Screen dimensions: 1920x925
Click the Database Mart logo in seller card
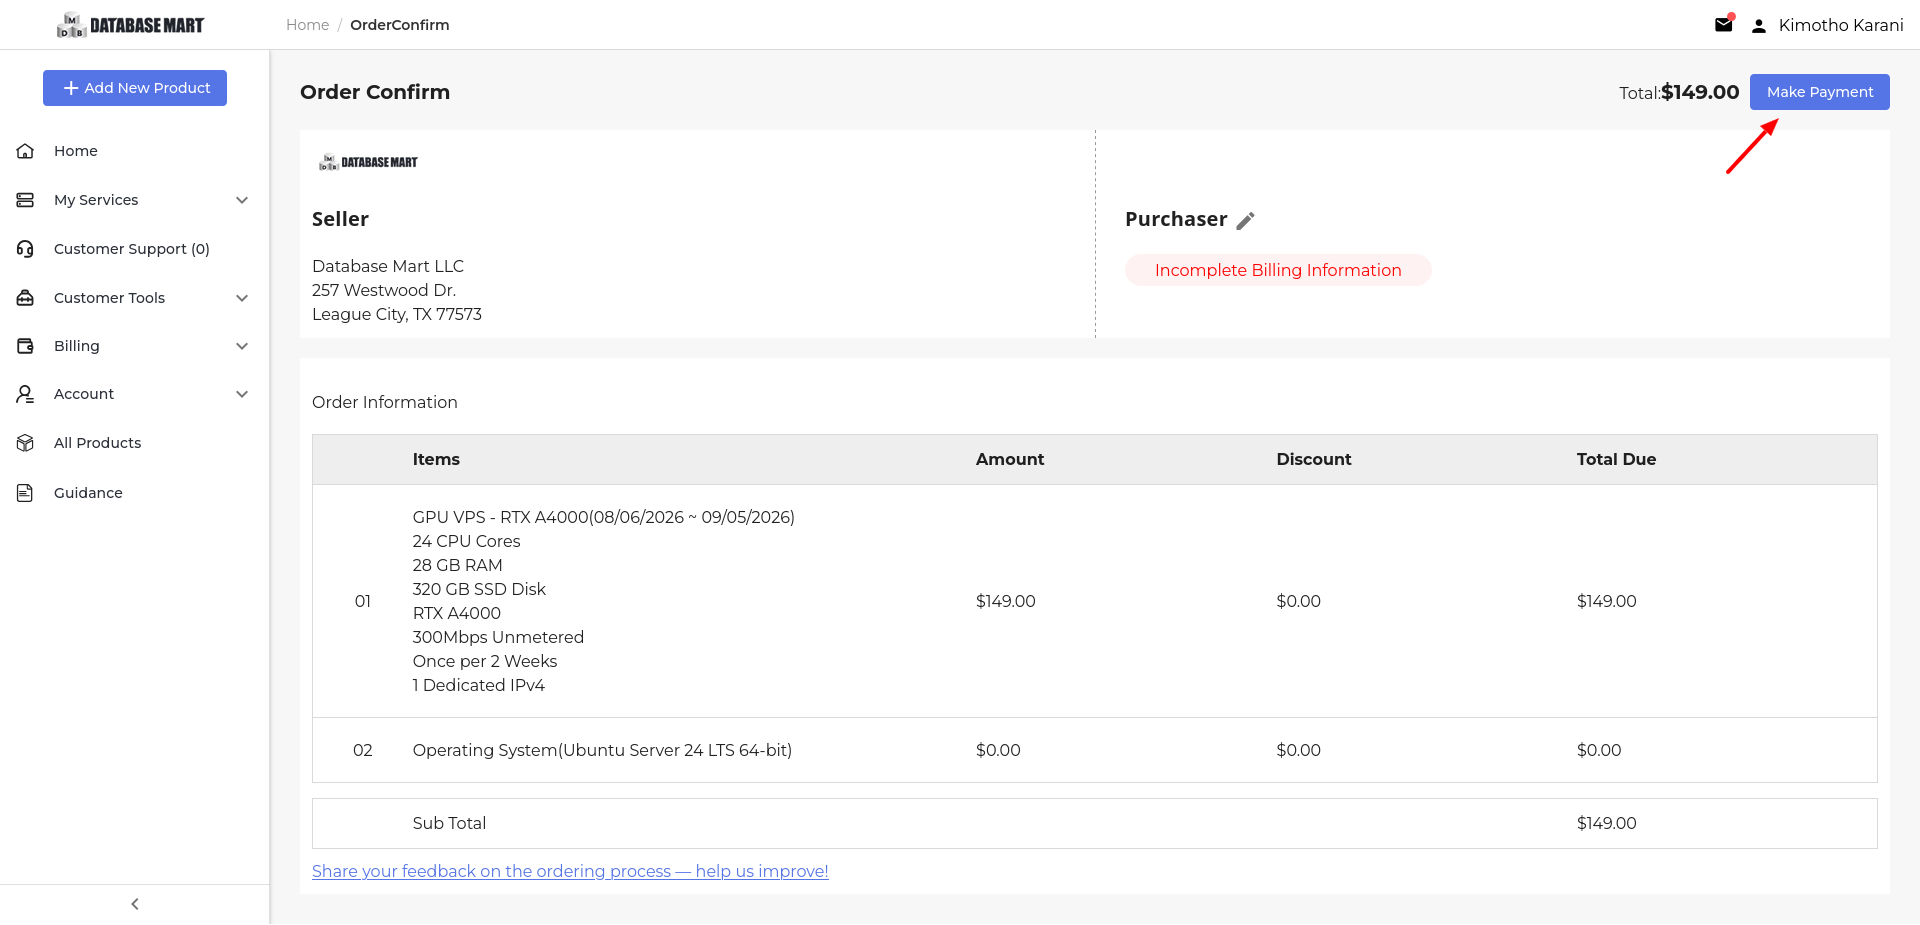[368, 162]
